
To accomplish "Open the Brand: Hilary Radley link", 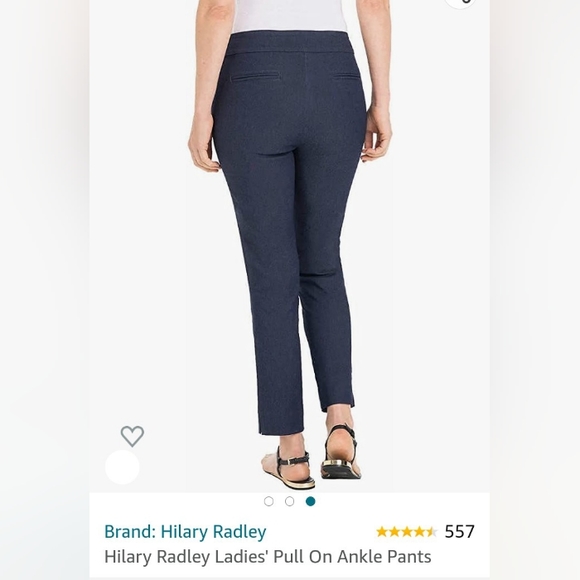I will pyautogui.click(x=185, y=532).
